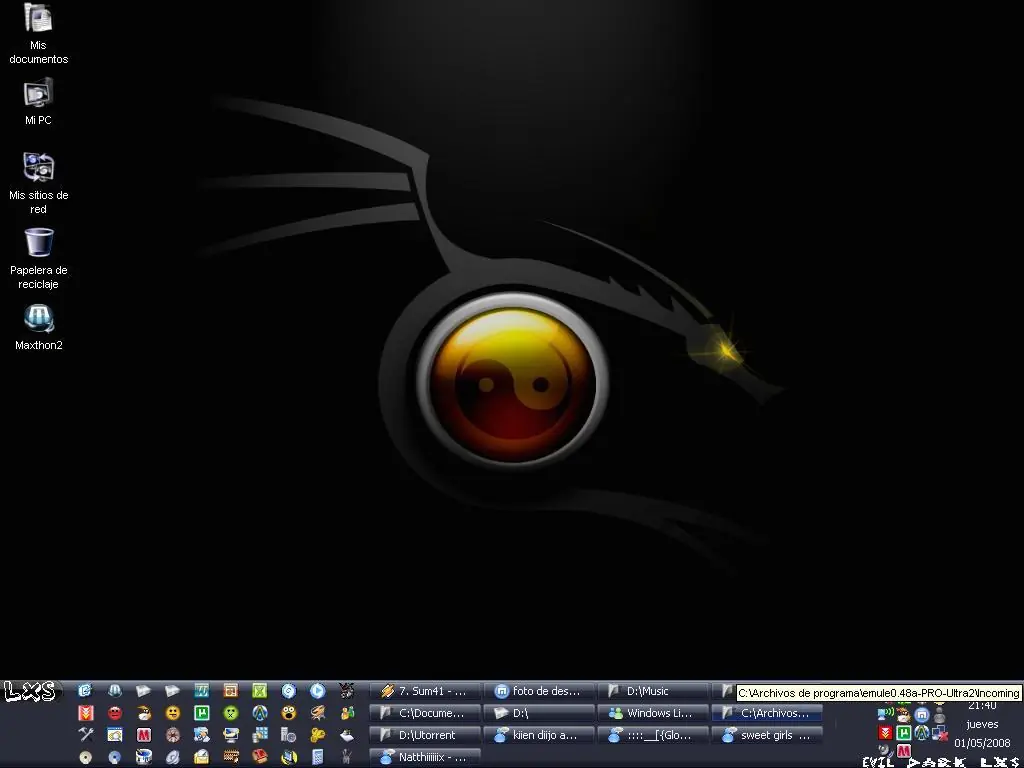Click the wireless network tray icon

[x=886, y=714]
